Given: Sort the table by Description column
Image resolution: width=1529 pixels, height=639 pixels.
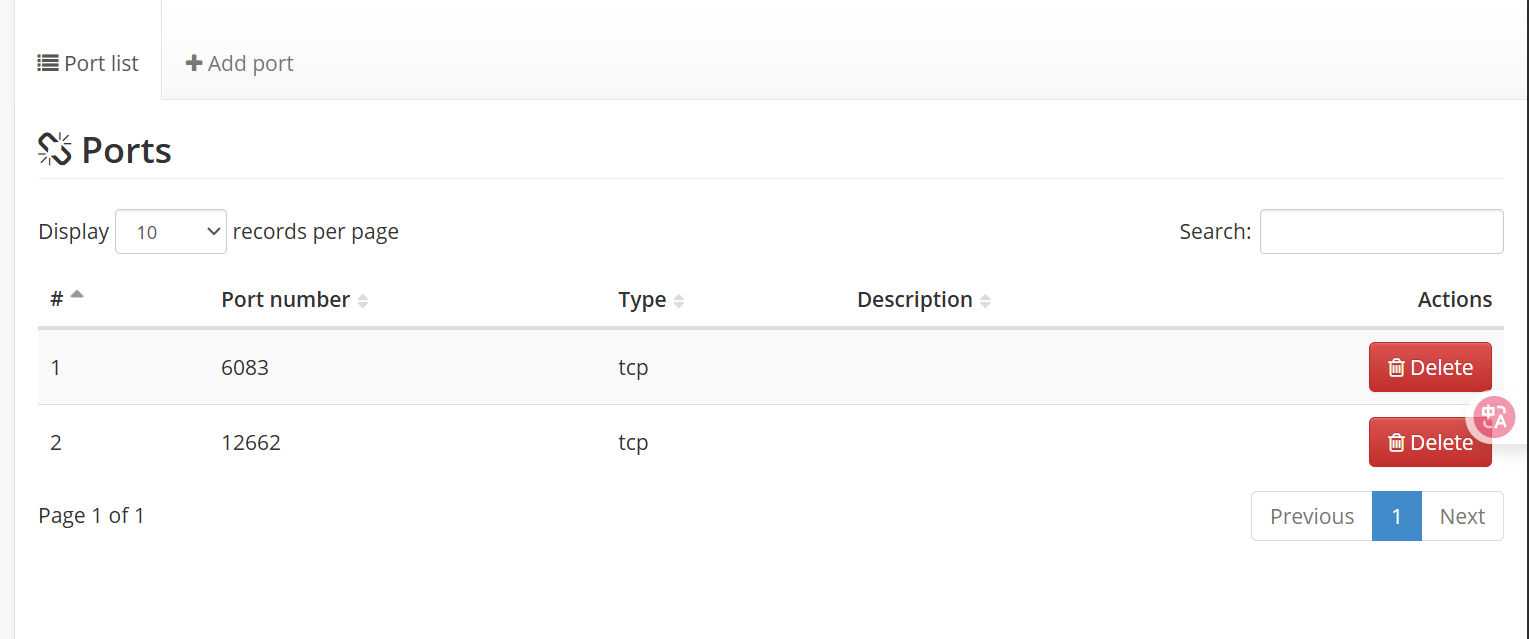Looking at the screenshot, I should 924,300.
